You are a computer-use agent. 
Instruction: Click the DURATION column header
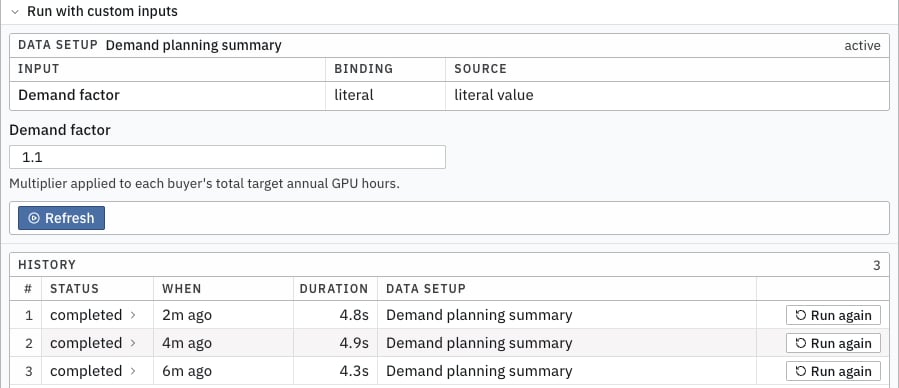point(334,289)
